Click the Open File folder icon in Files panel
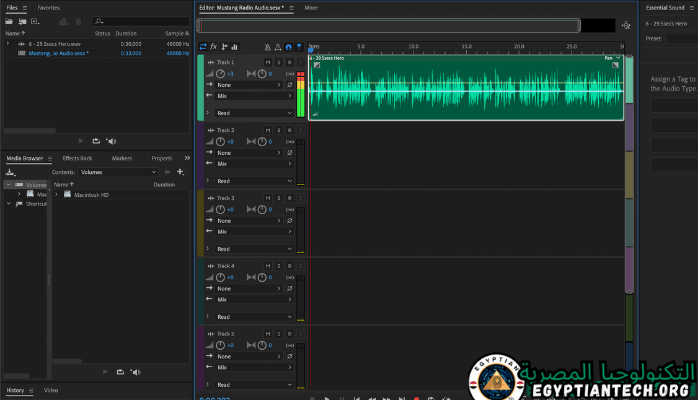This screenshot has width=698, height=400. [9, 21]
